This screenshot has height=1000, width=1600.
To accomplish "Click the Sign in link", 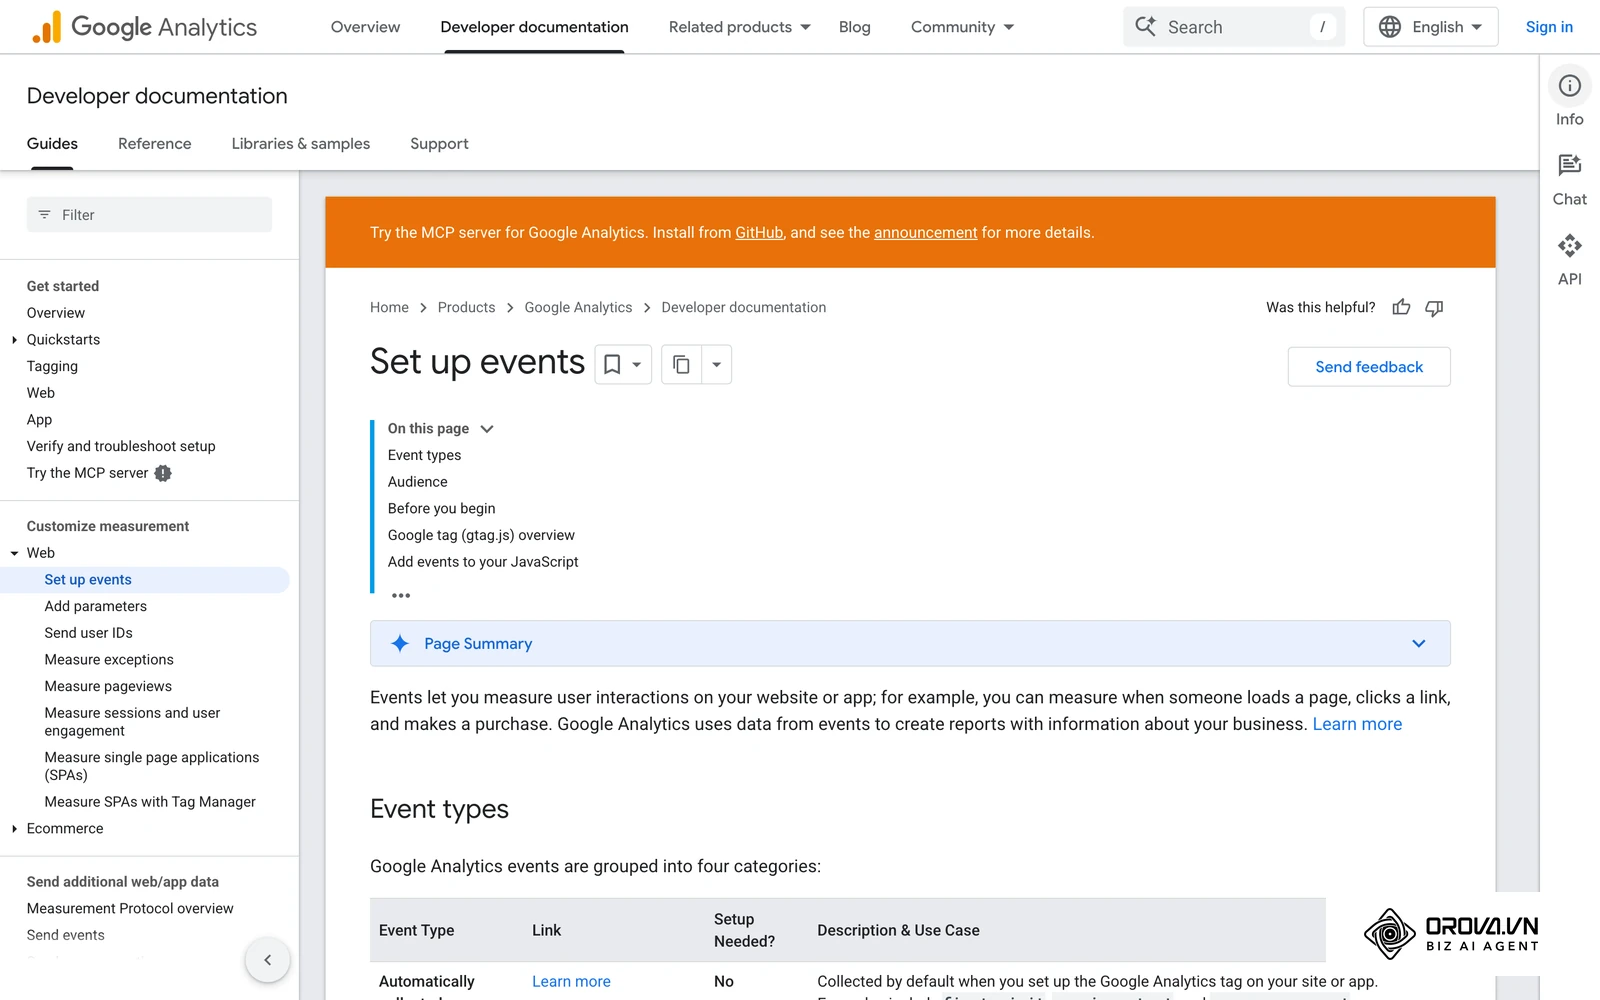I will pos(1549,27).
